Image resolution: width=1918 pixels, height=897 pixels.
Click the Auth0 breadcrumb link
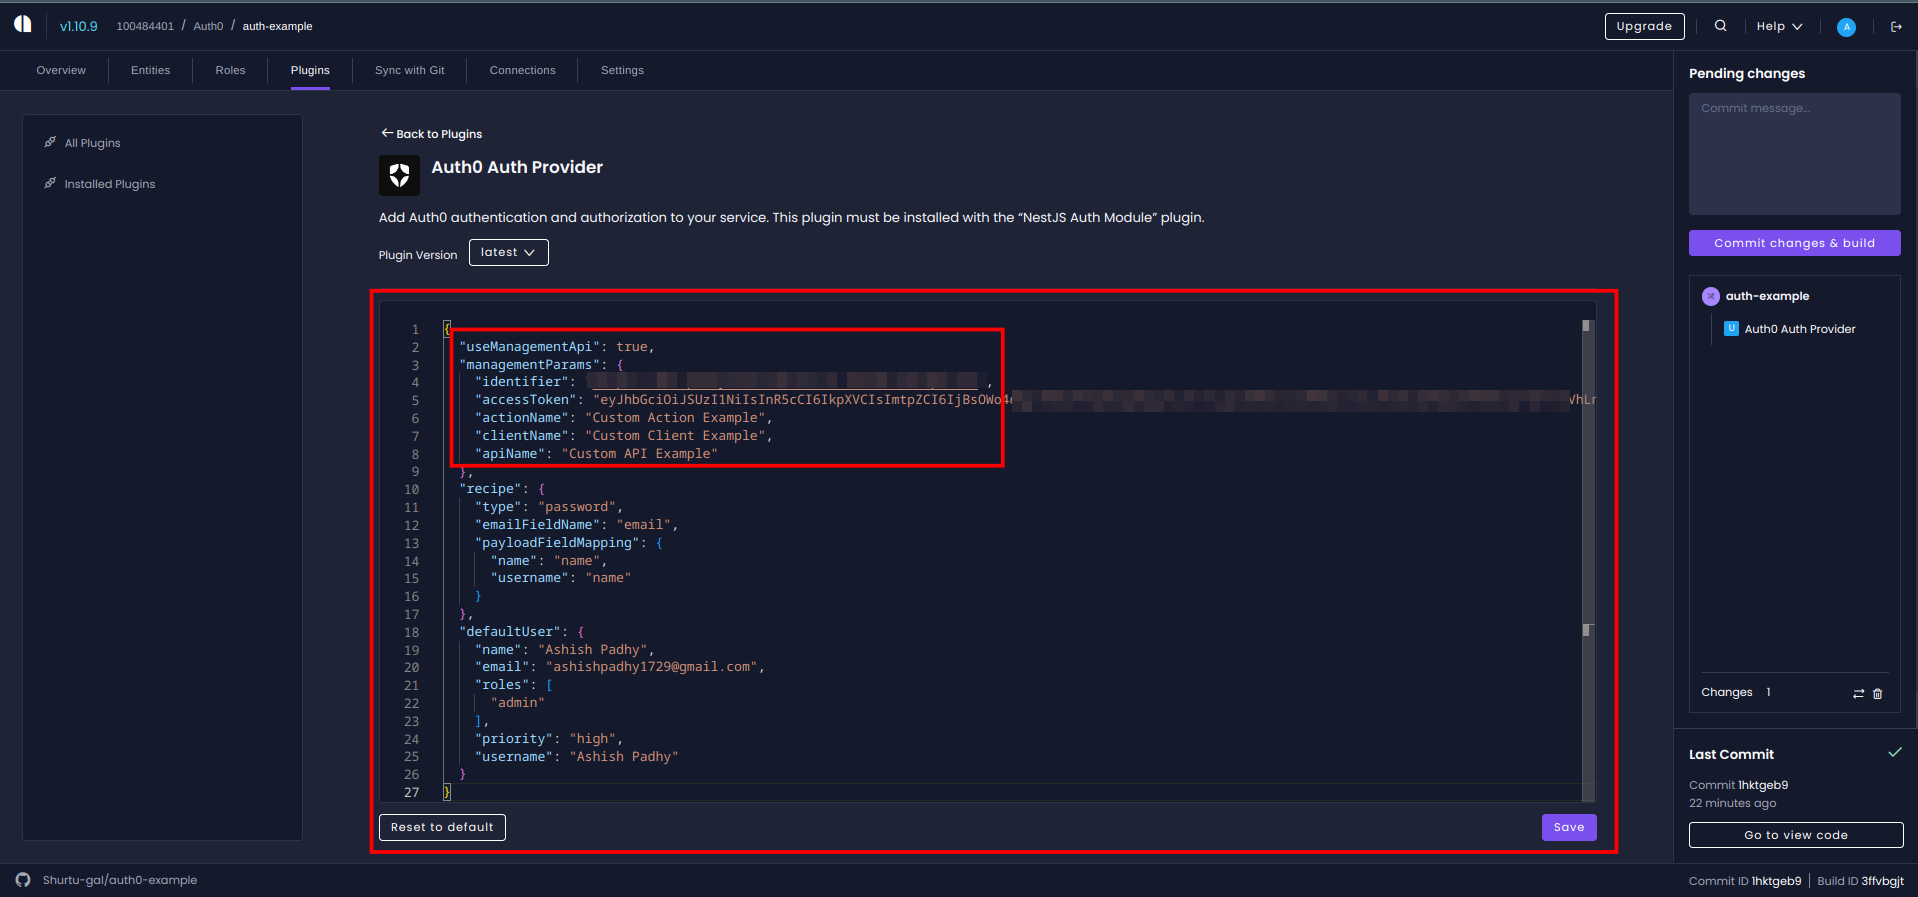click(x=208, y=26)
